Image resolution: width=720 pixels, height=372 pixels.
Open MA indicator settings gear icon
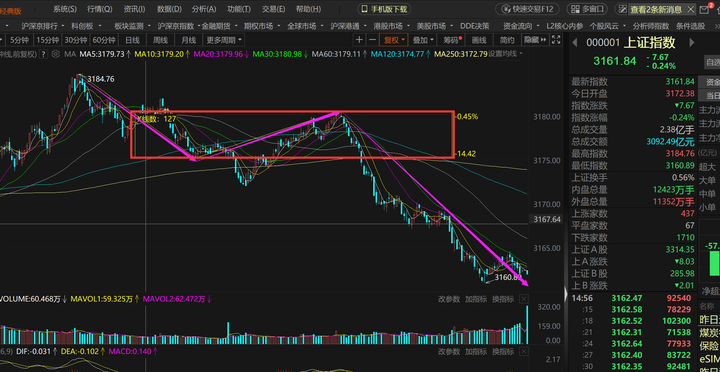click(x=56, y=54)
